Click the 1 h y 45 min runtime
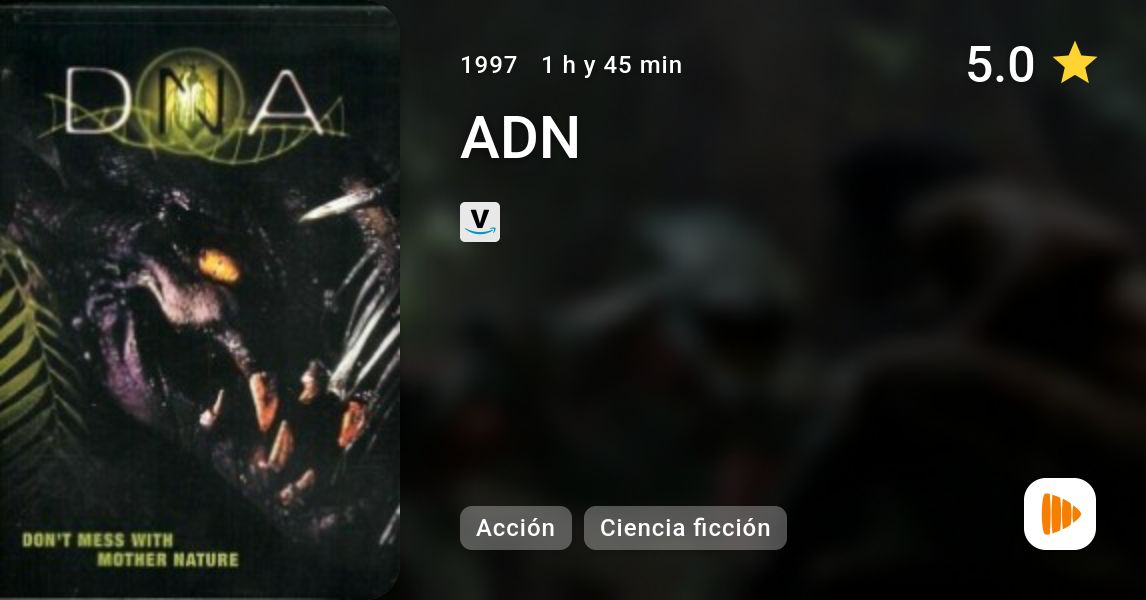The height and width of the screenshot is (600, 1146). click(612, 65)
